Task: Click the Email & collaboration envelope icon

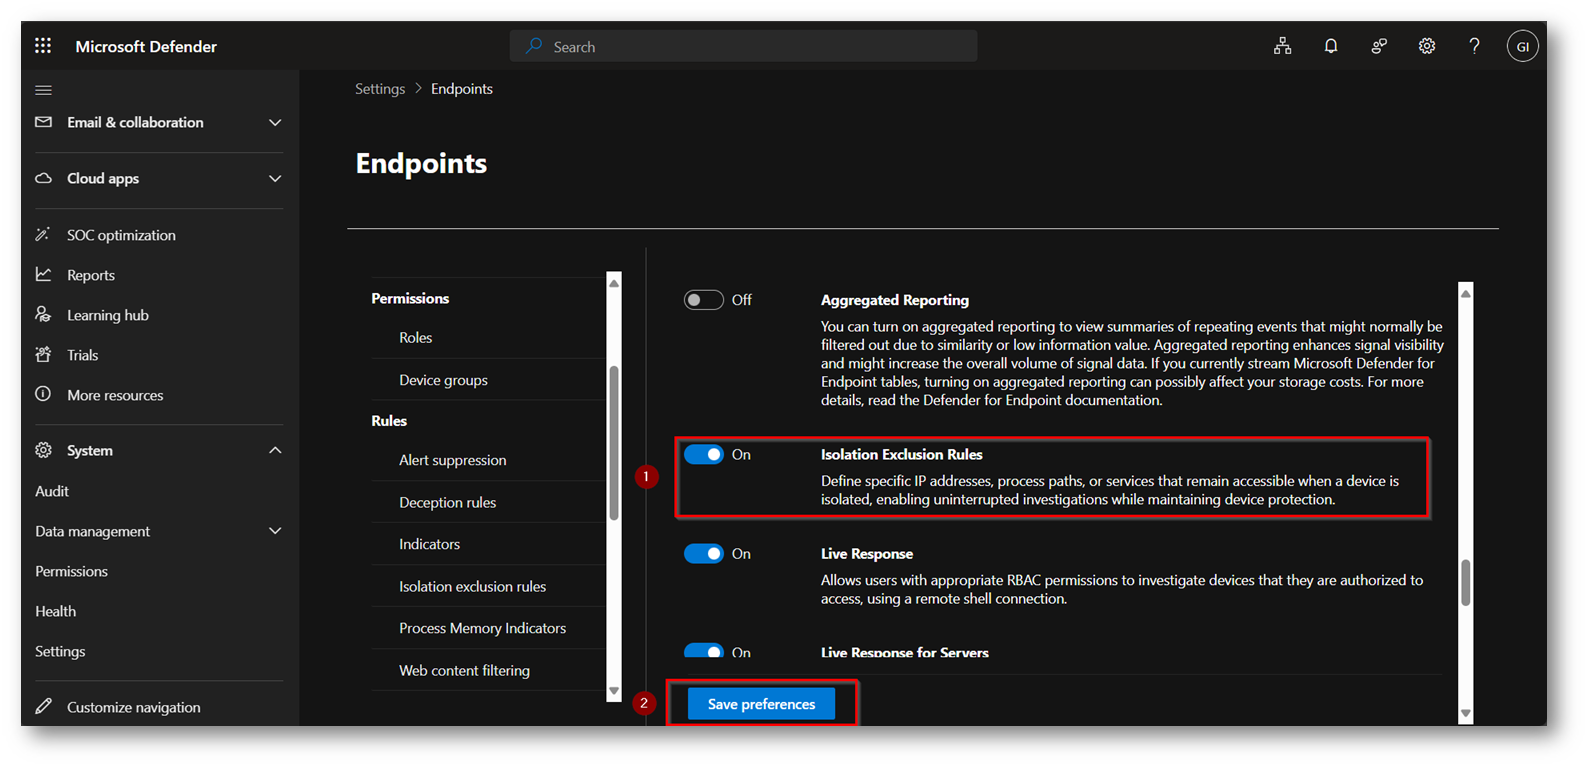Action: (43, 122)
